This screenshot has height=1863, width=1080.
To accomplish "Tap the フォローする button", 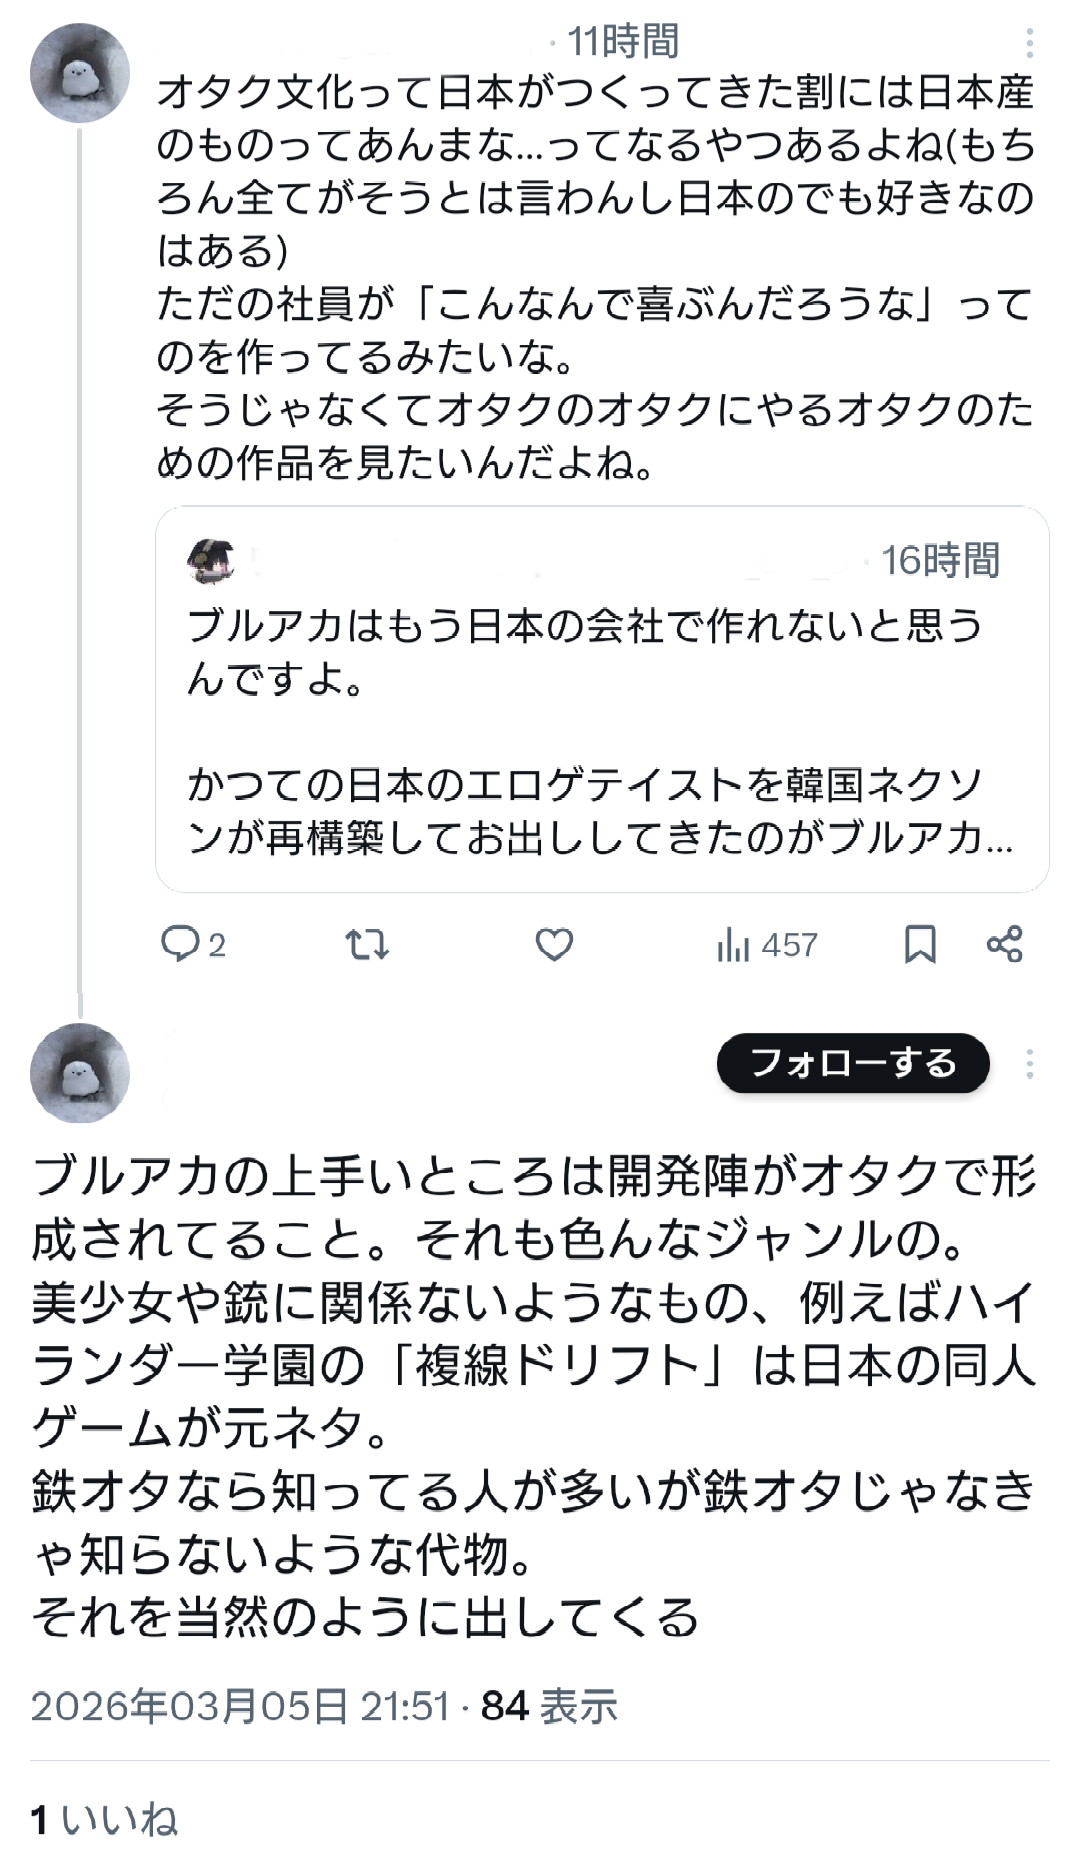I will (853, 1063).
